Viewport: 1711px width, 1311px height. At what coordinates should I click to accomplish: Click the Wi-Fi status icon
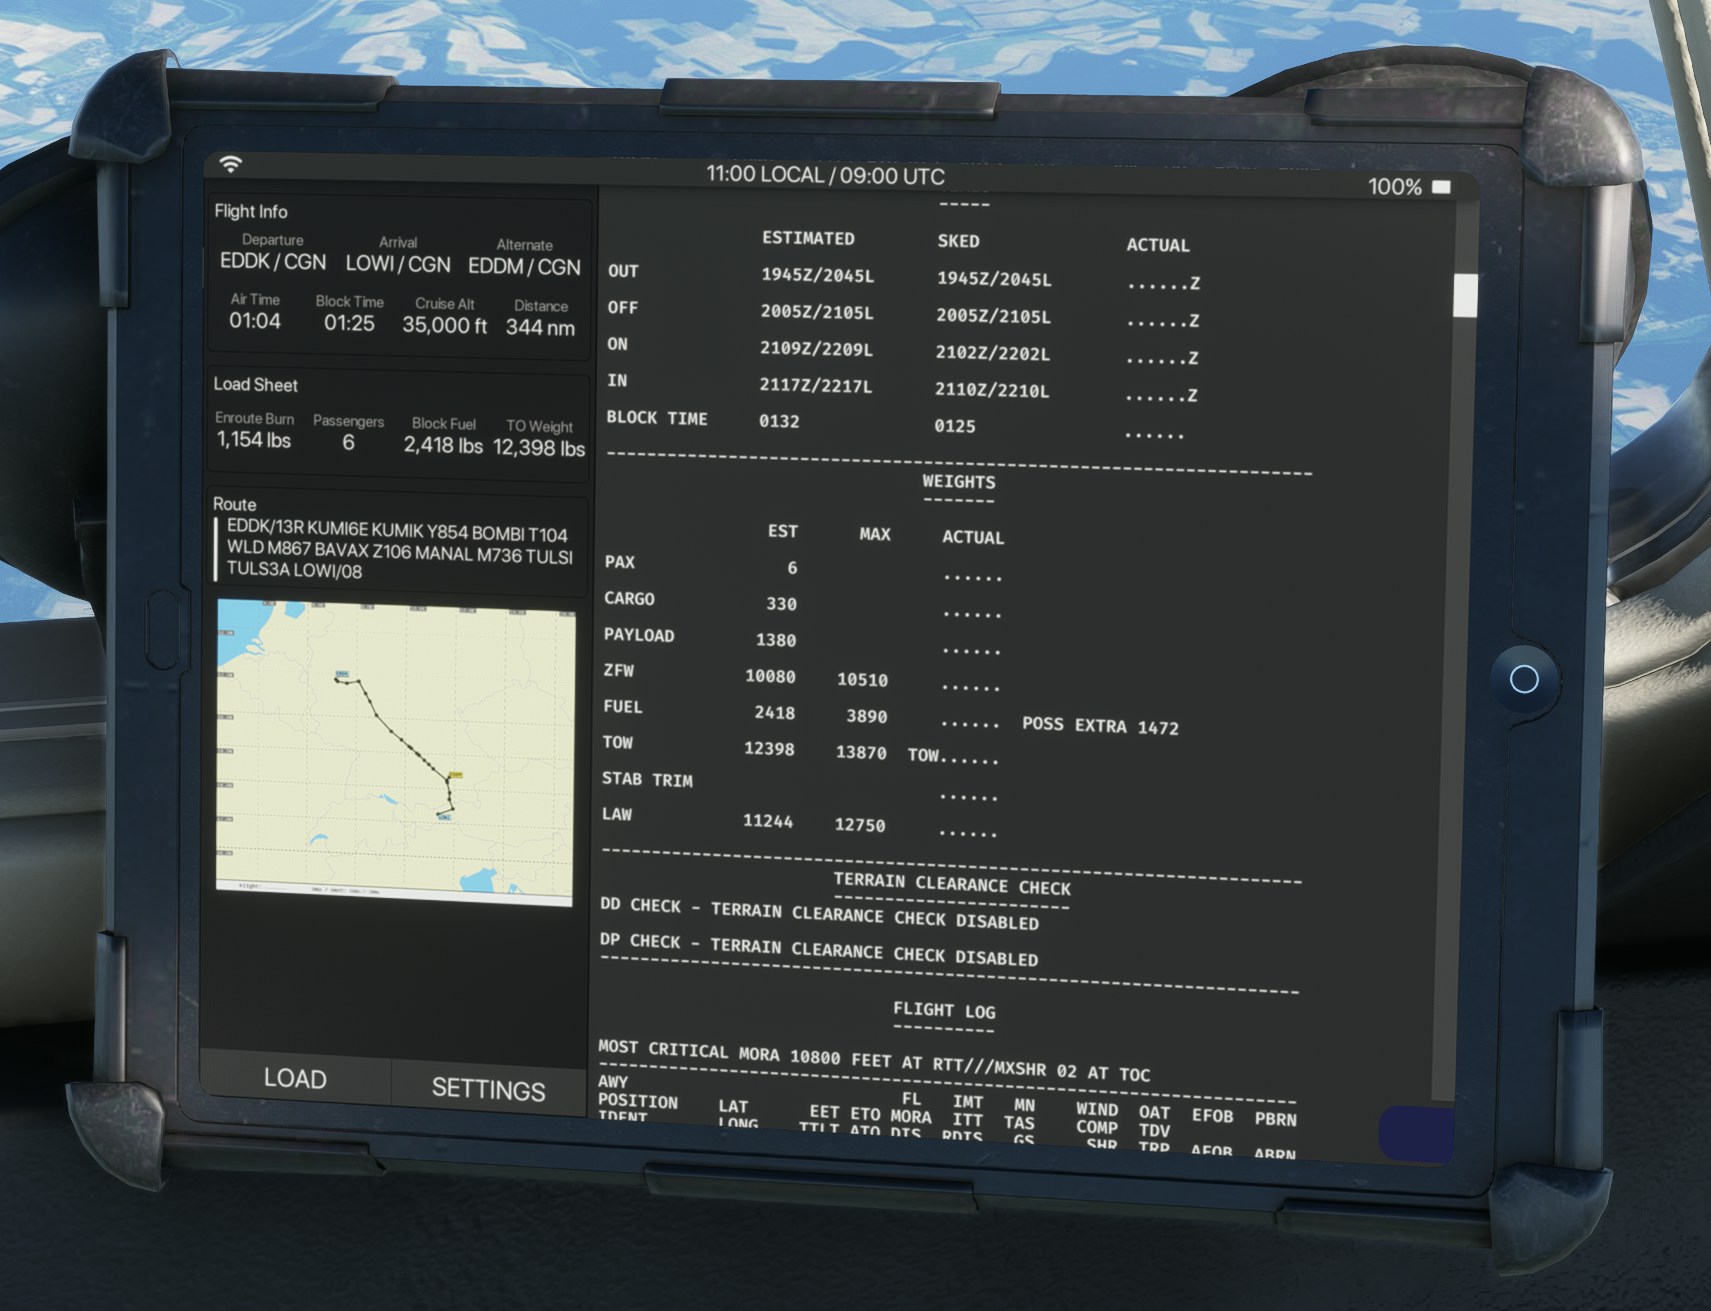click(231, 163)
